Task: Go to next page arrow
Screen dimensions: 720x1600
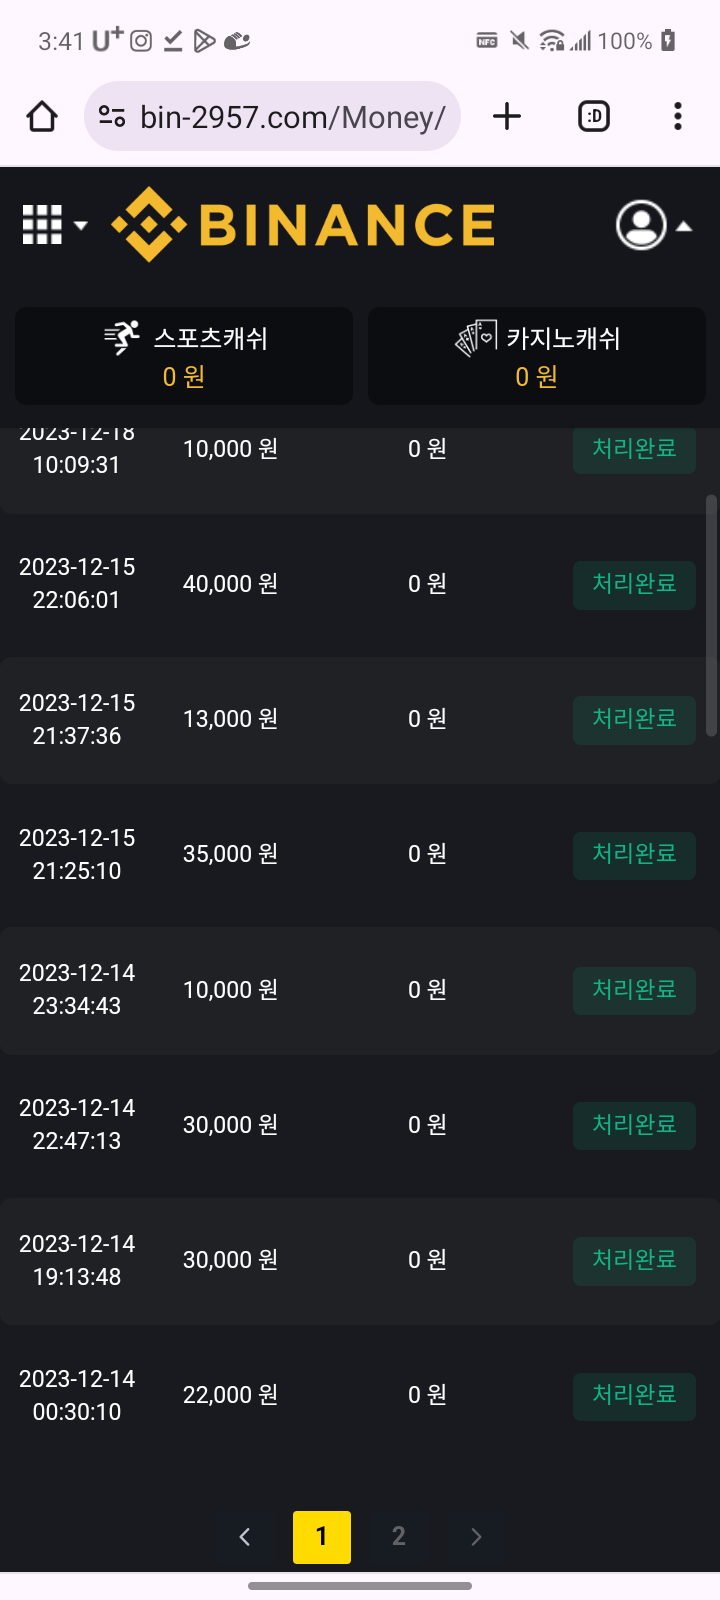Action: click(x=476, y=1537)
